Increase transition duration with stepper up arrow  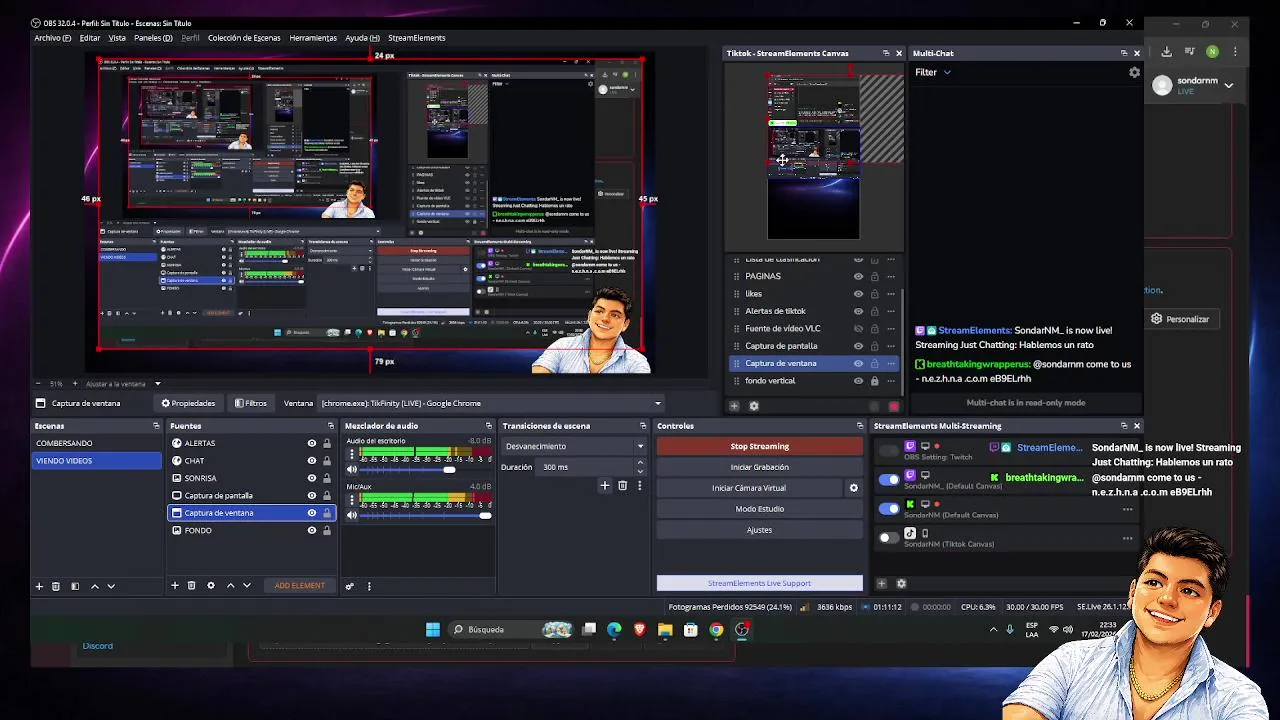640,463
